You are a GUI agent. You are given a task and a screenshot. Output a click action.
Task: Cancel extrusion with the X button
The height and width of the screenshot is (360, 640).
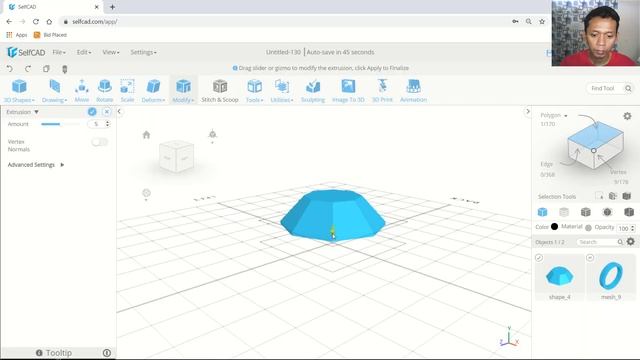pyautogui.click(x=107, y=112)
